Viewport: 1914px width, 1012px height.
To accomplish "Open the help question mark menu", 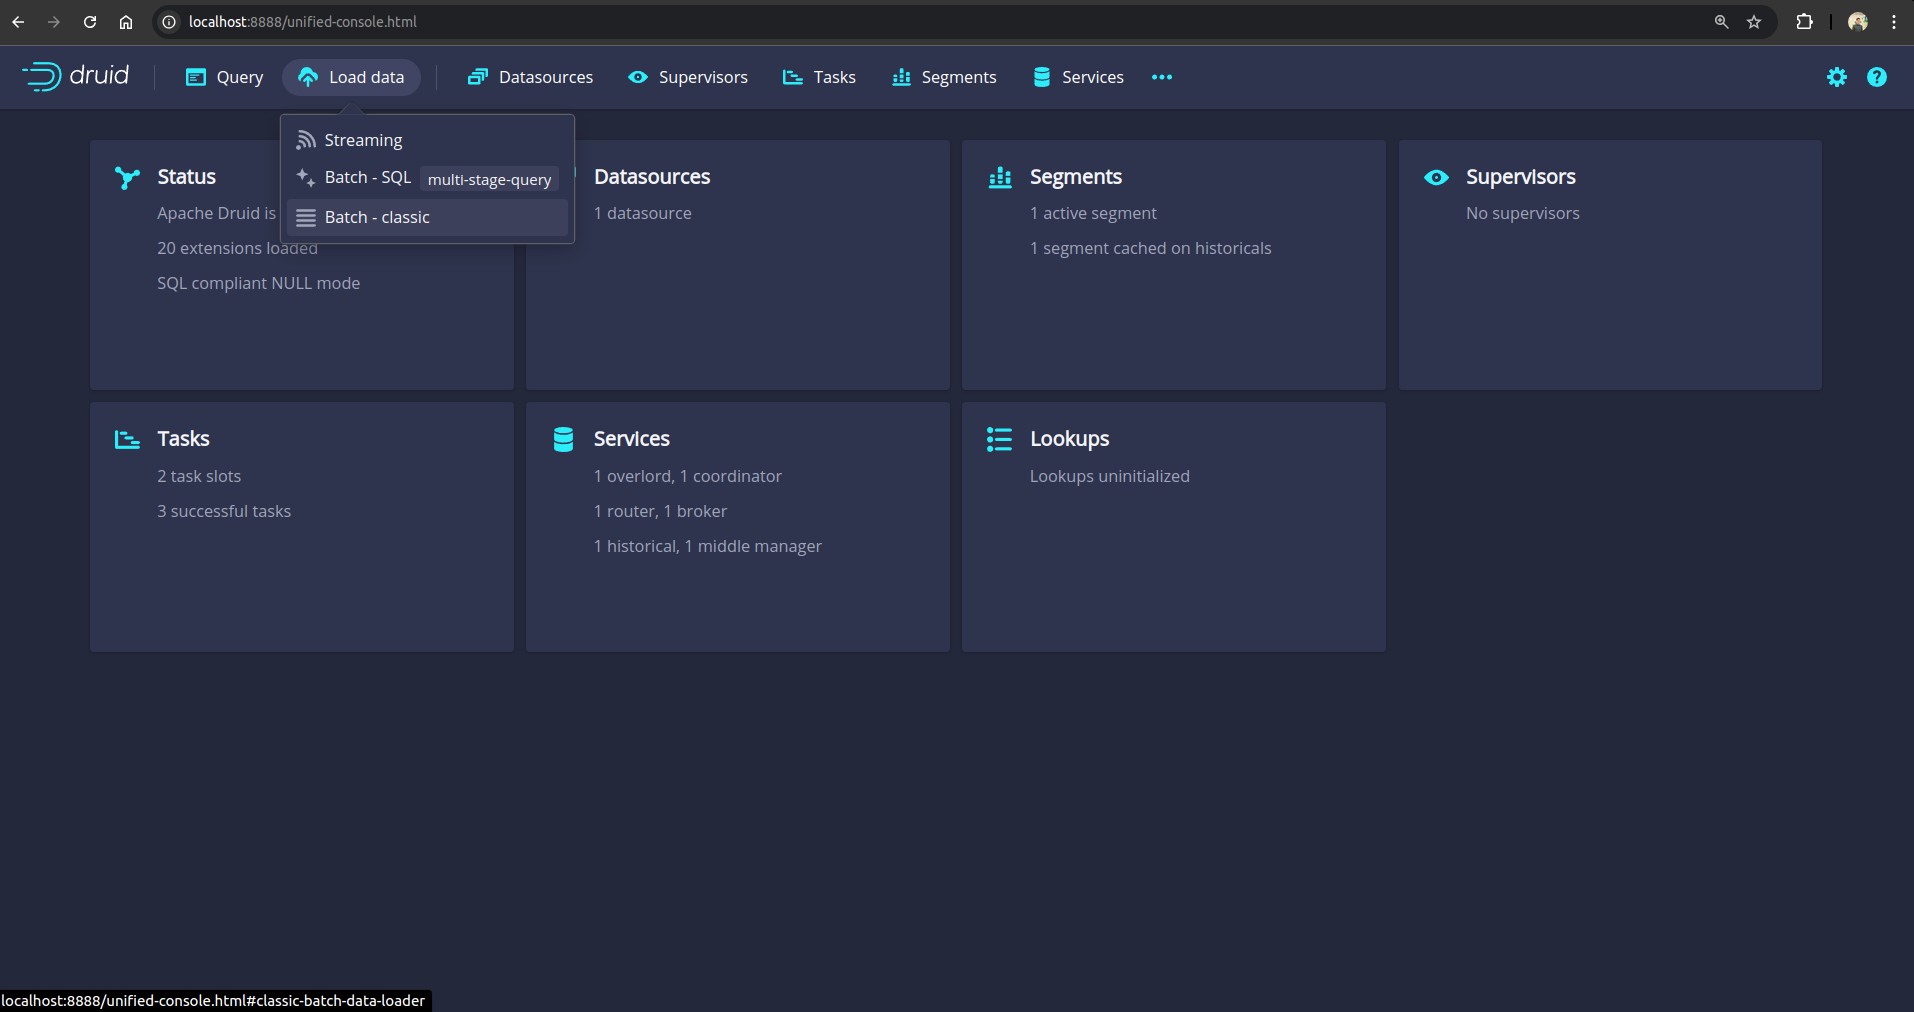I will tap(1876, 77).
